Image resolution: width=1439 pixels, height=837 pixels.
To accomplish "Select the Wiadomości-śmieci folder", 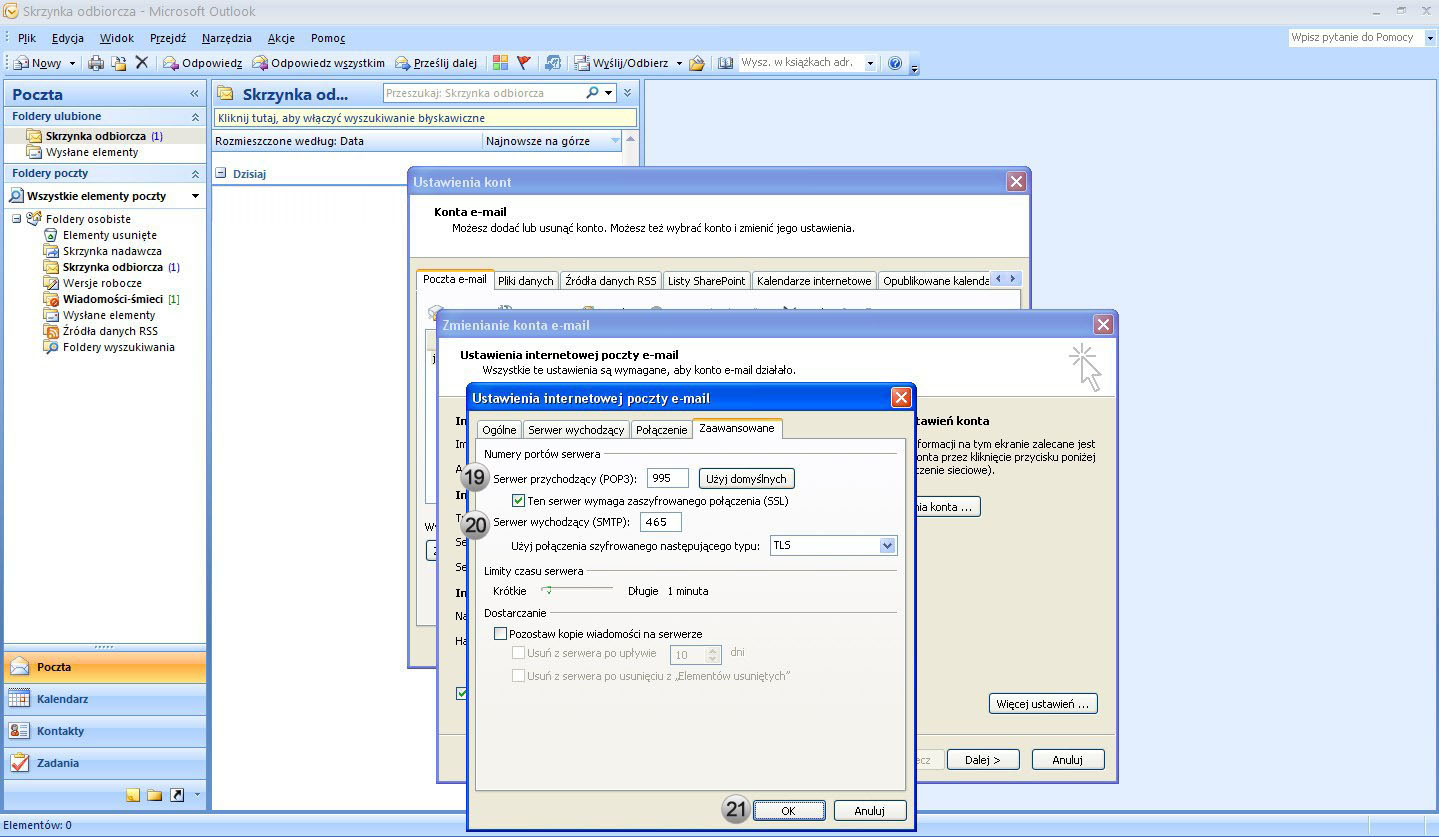I will tap(112, 299).
